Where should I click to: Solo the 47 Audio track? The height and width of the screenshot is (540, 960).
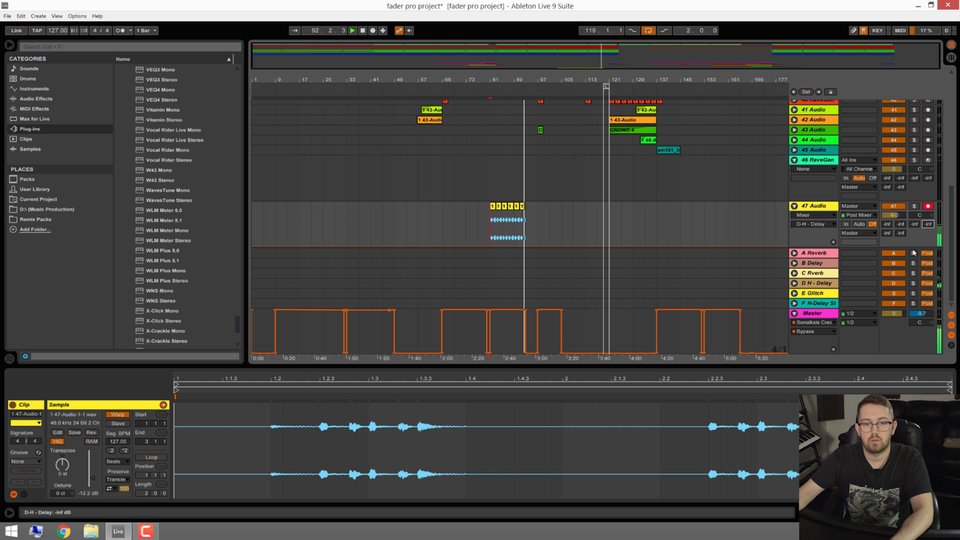click(914, 206)
